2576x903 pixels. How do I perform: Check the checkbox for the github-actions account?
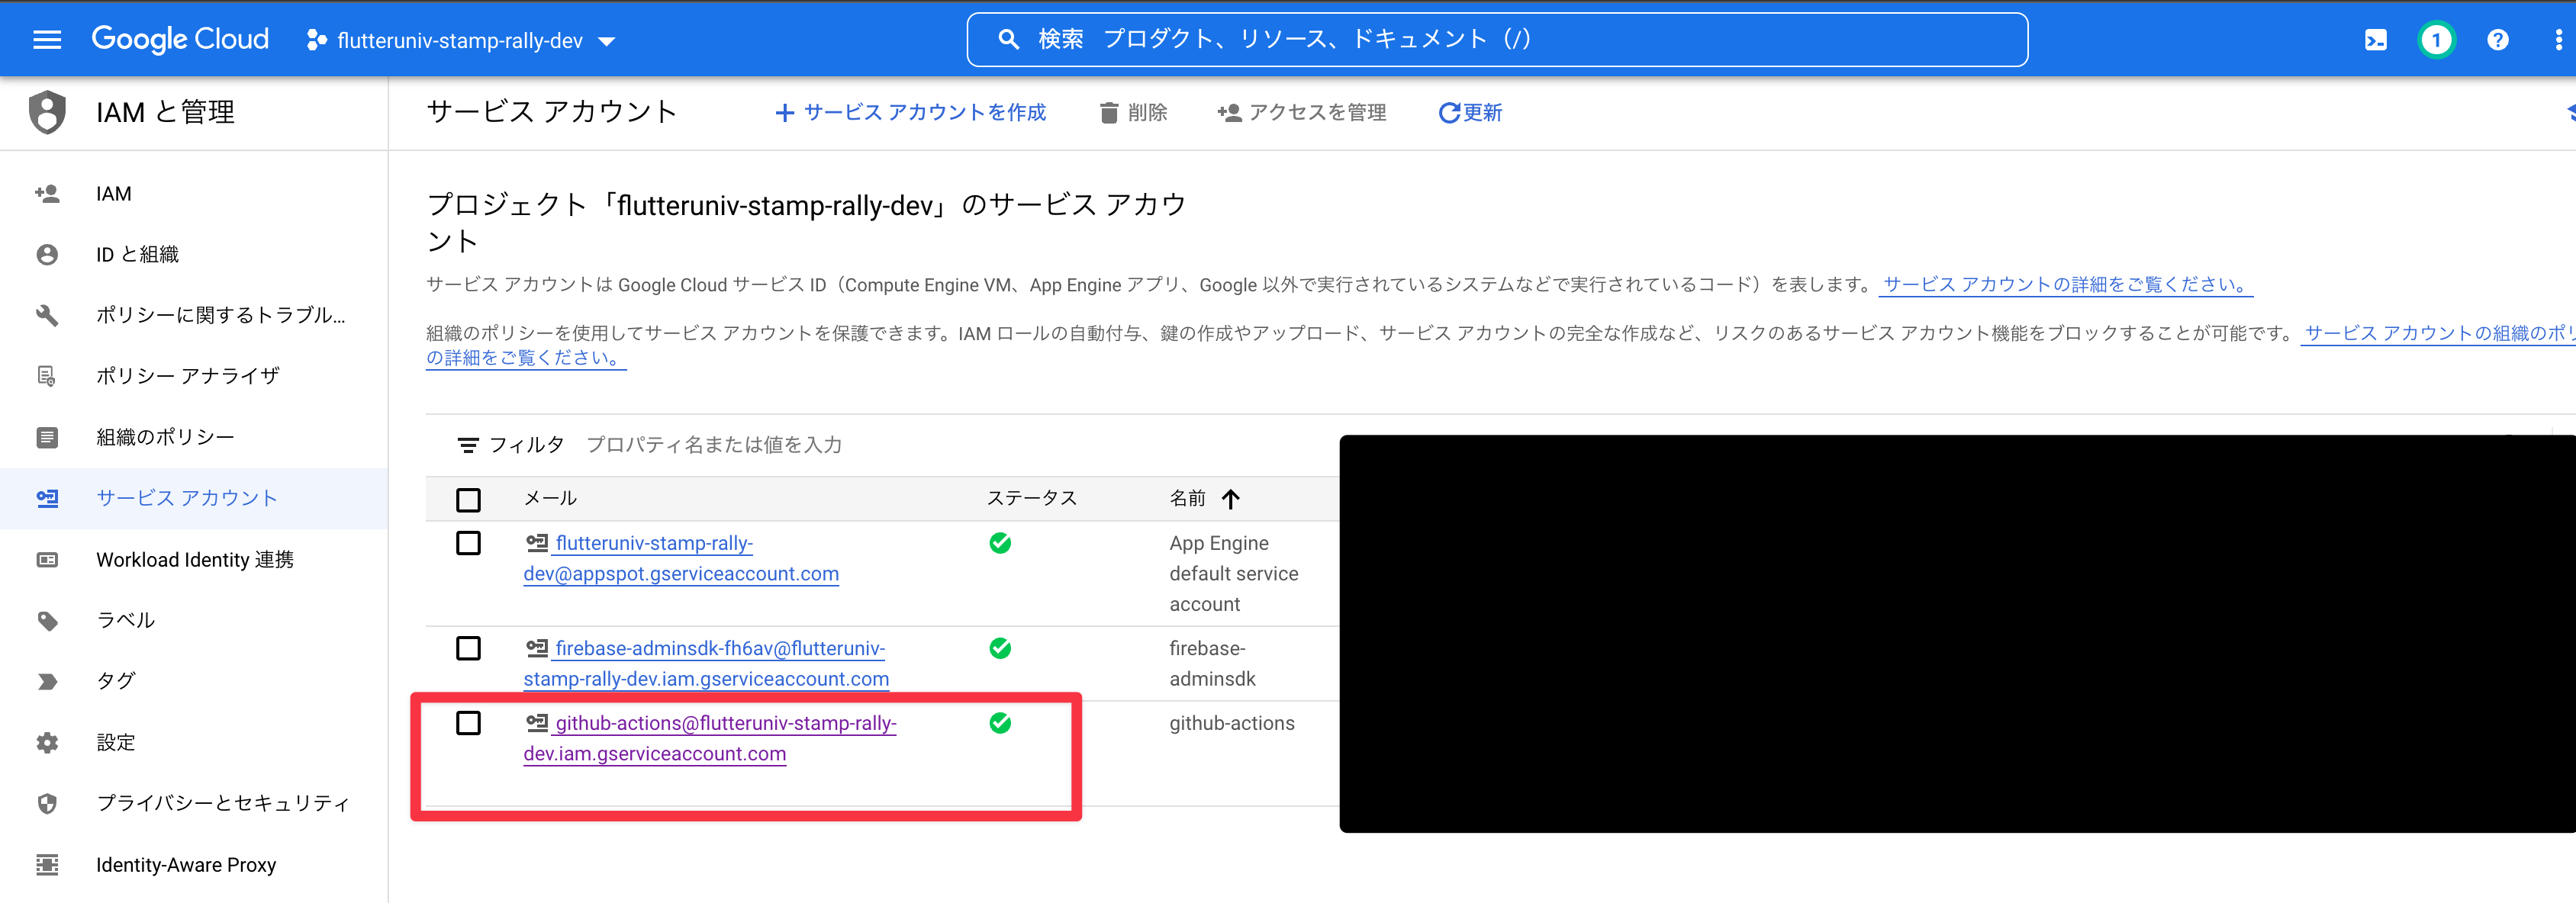468,723
